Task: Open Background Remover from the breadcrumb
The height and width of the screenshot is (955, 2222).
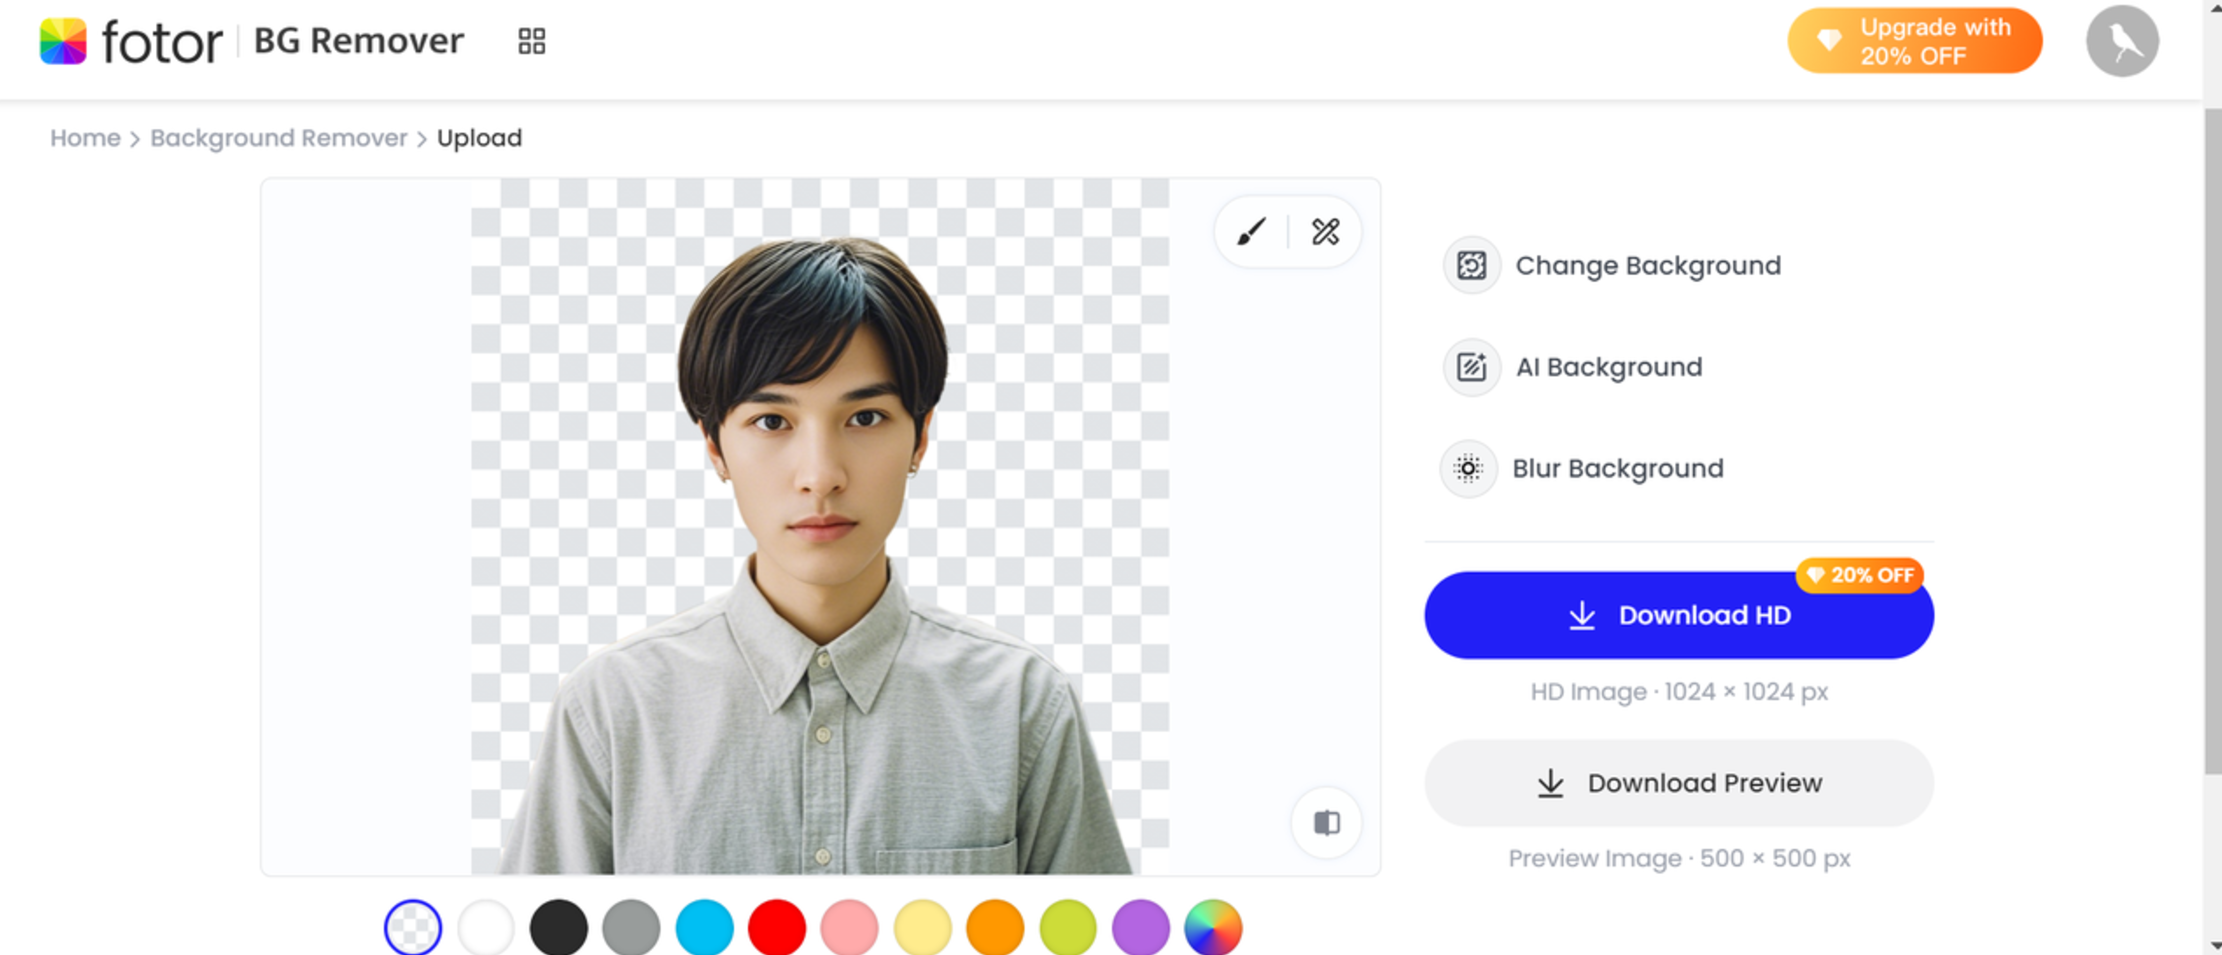Action: 279,138
